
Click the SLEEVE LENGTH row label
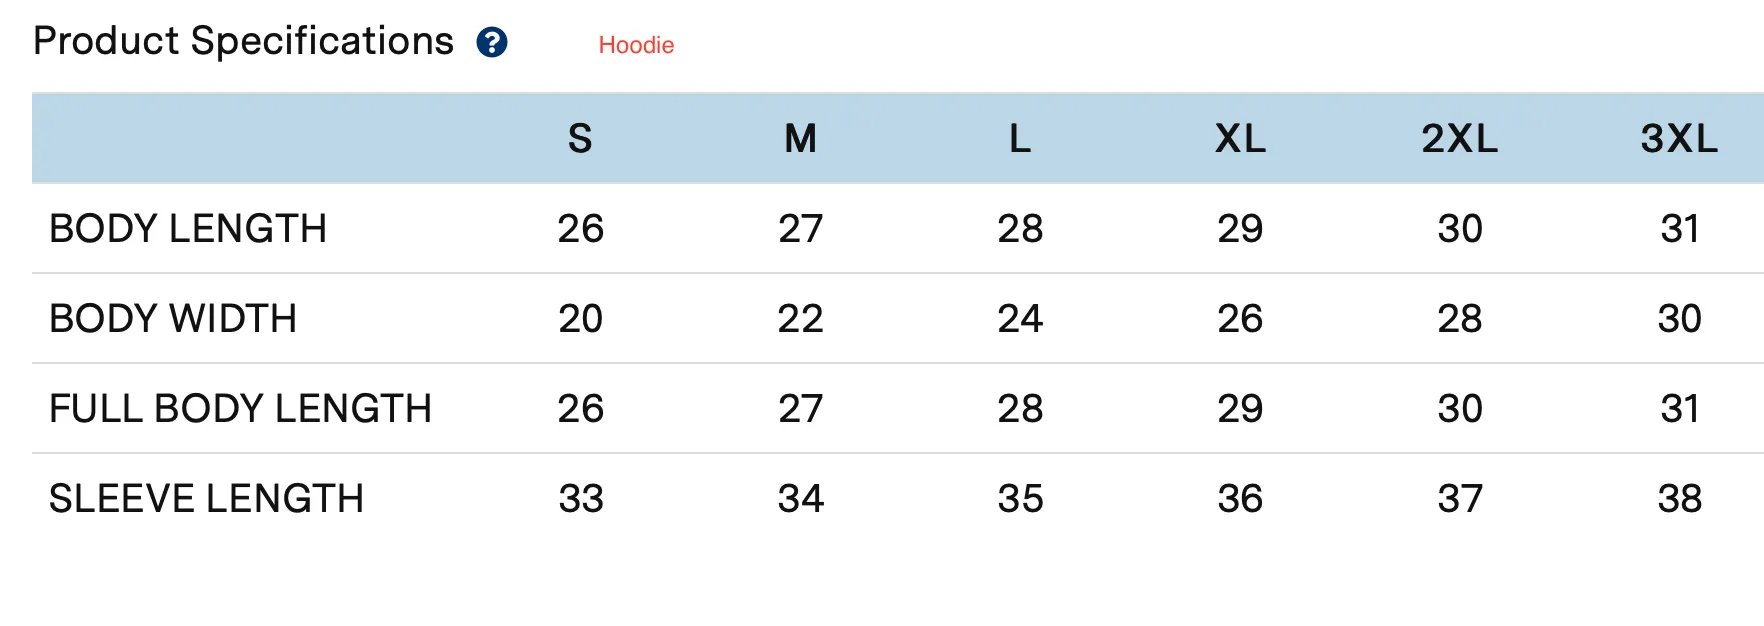(206, 499)
